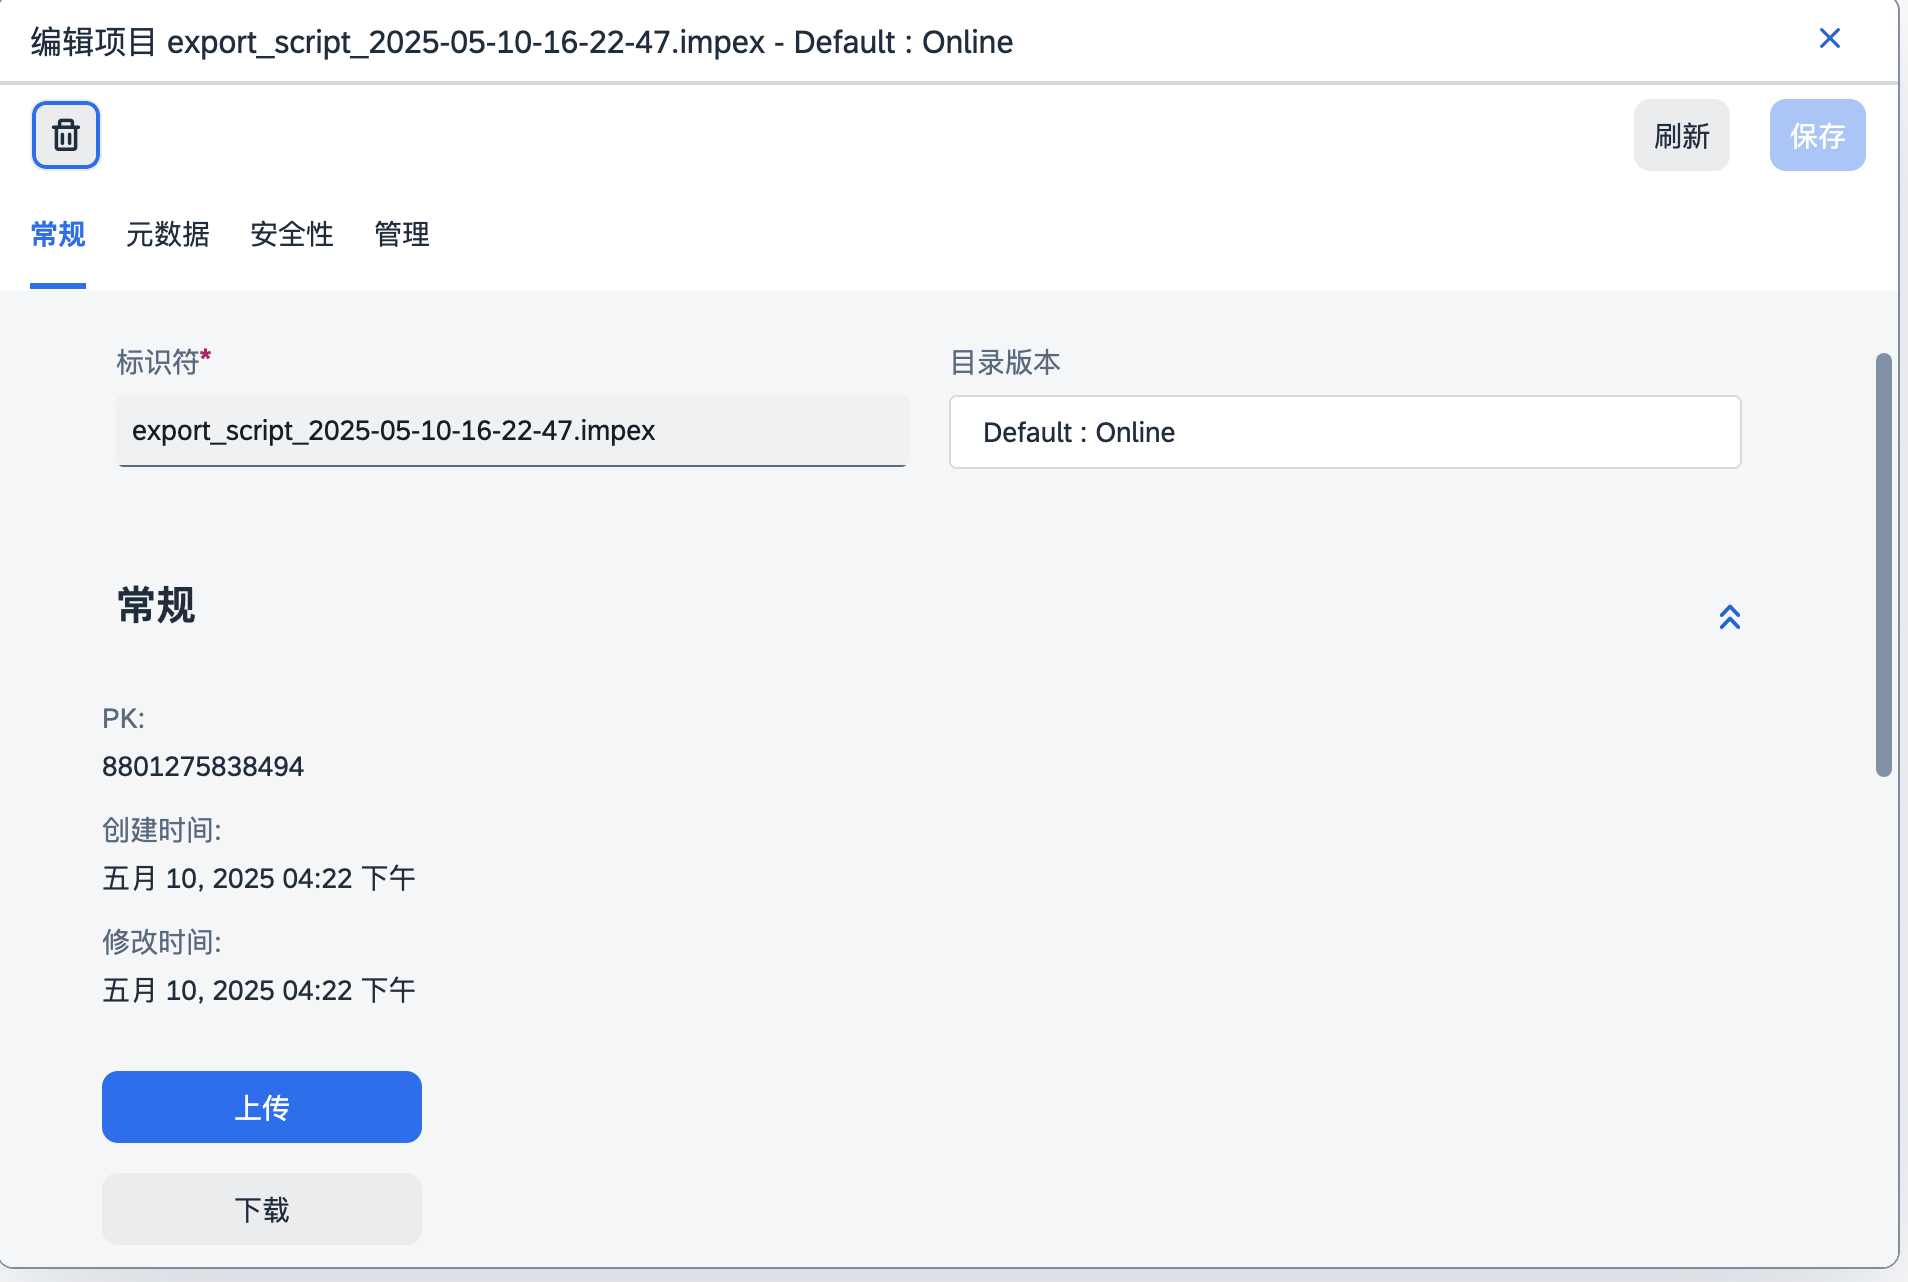The height and width of the screenshot is (1282, 1908).
Task: Click the 下载 download button
Action: coord(262,1209)
